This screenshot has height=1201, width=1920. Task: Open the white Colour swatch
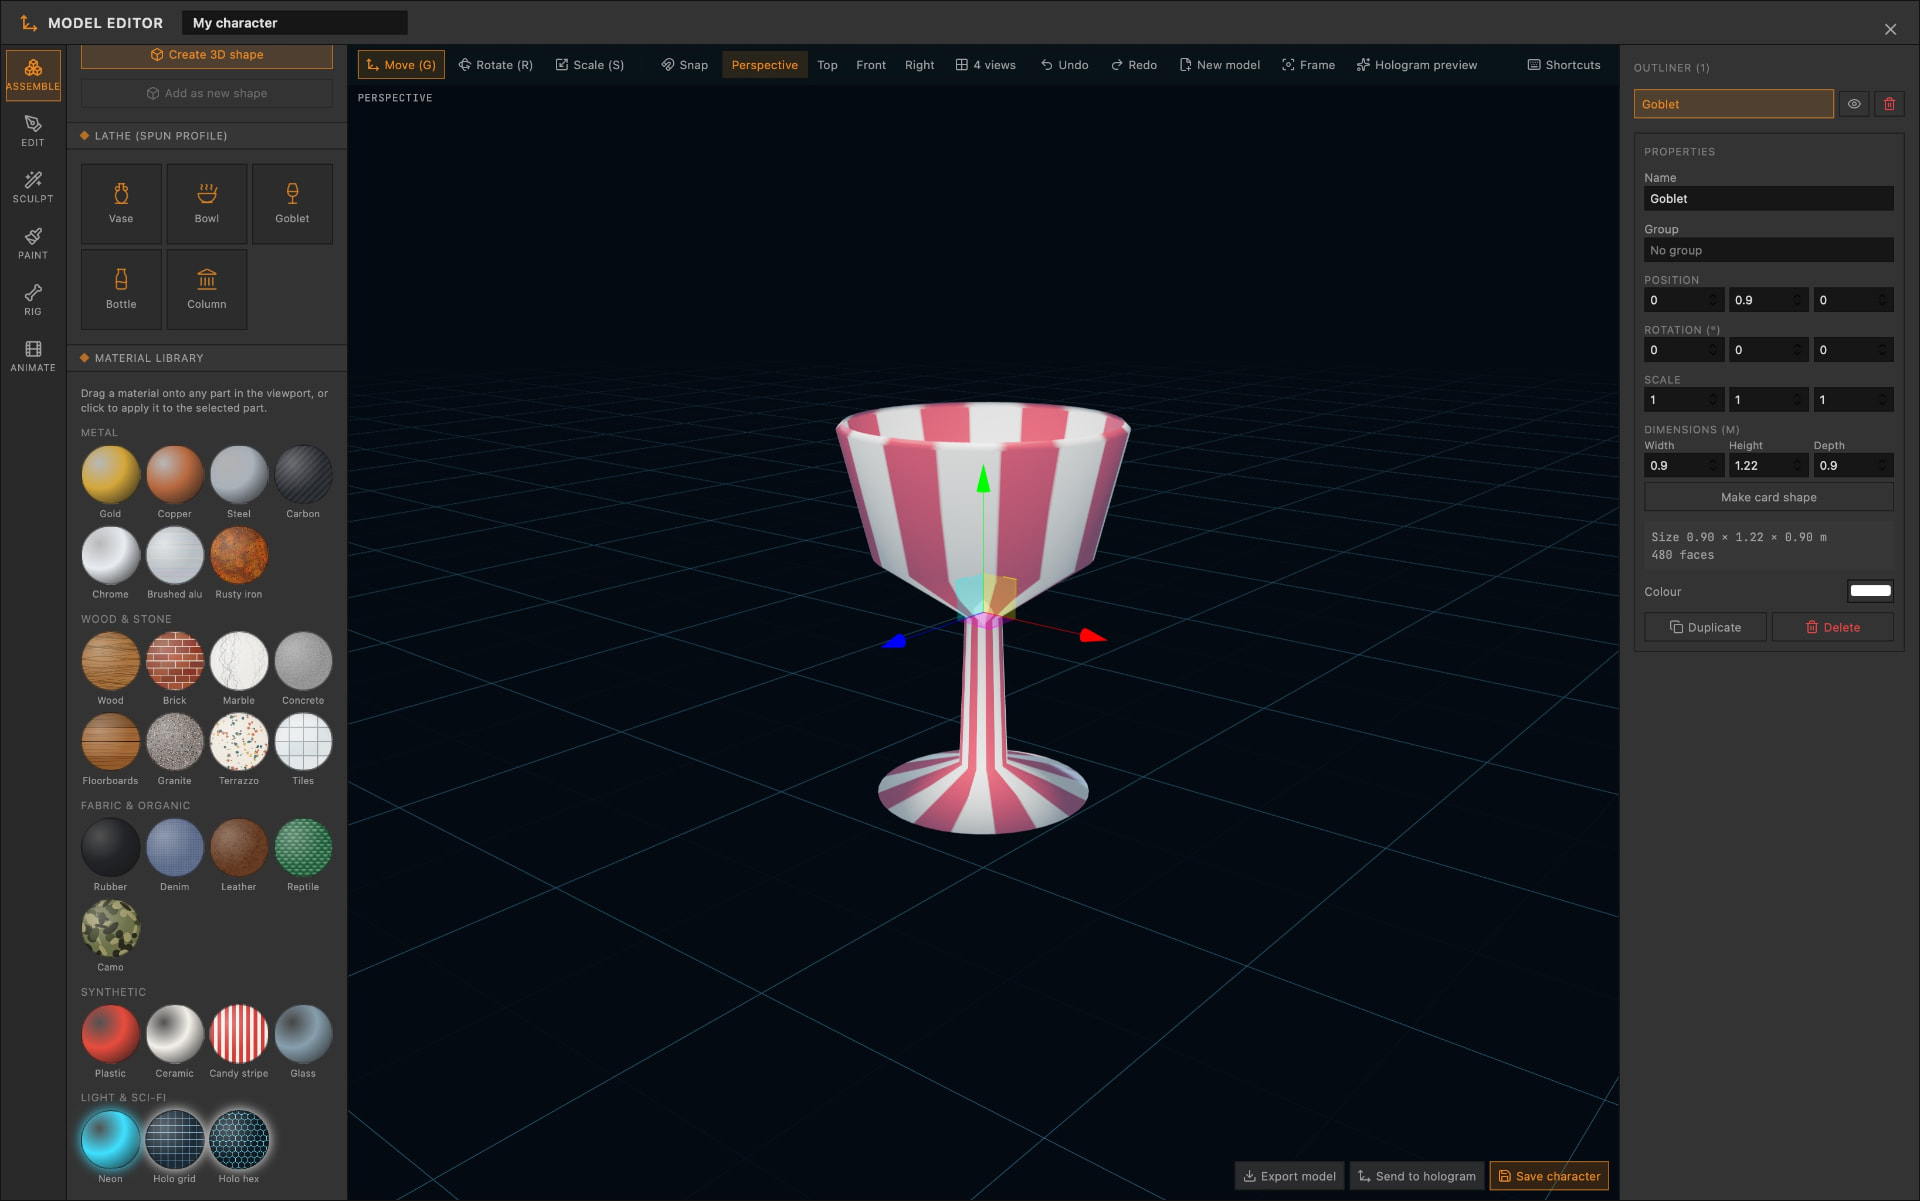click(1870, 591)
